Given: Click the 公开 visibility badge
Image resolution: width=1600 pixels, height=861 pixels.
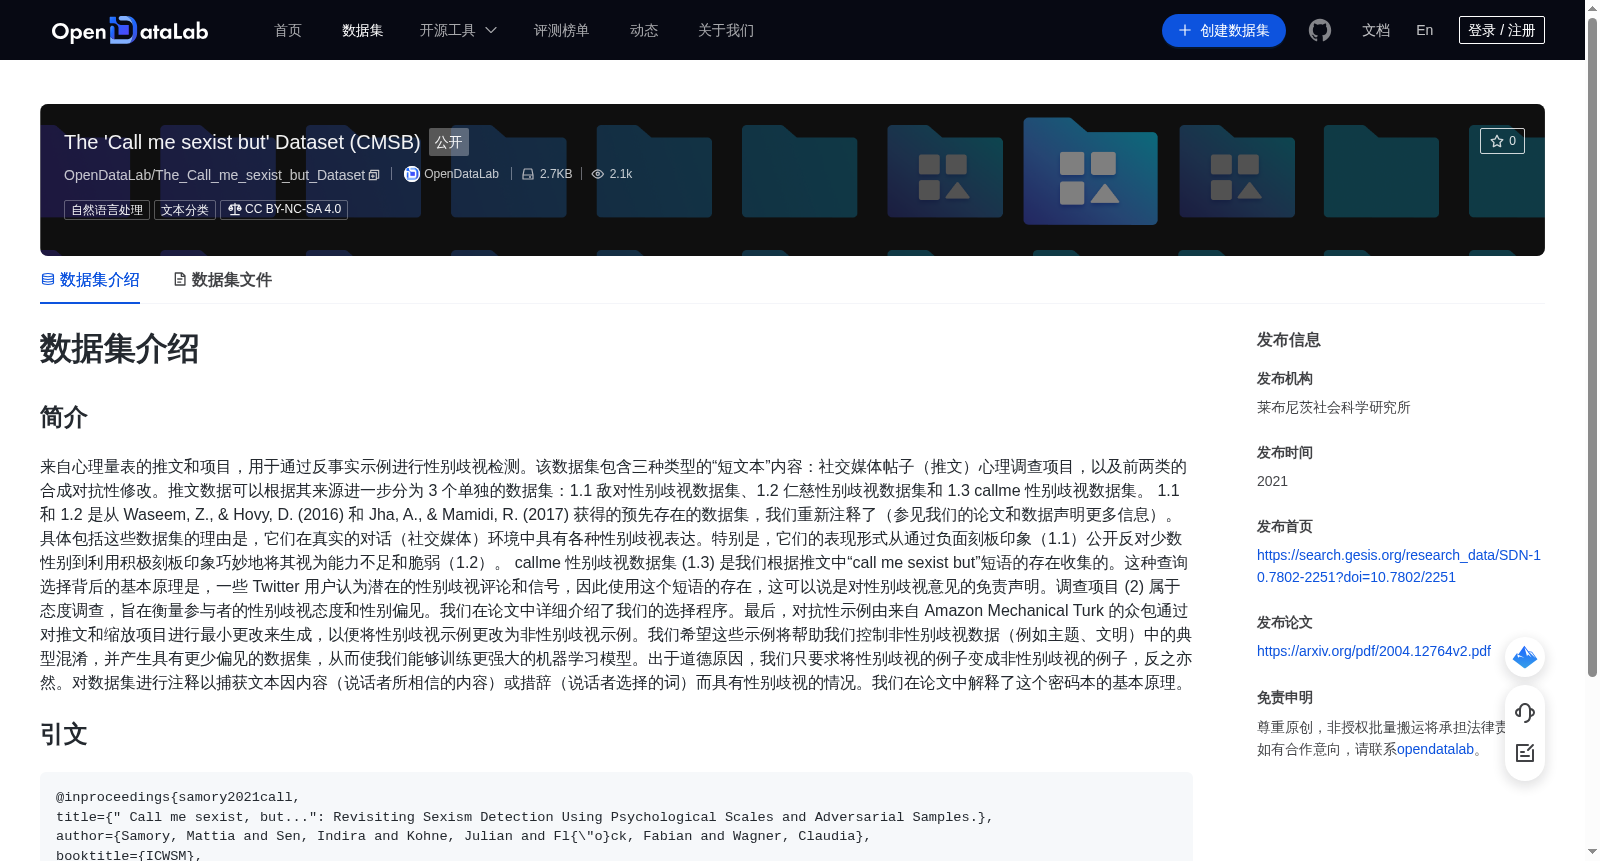Looking at the screenshot, I should click(x=449, y=142).
